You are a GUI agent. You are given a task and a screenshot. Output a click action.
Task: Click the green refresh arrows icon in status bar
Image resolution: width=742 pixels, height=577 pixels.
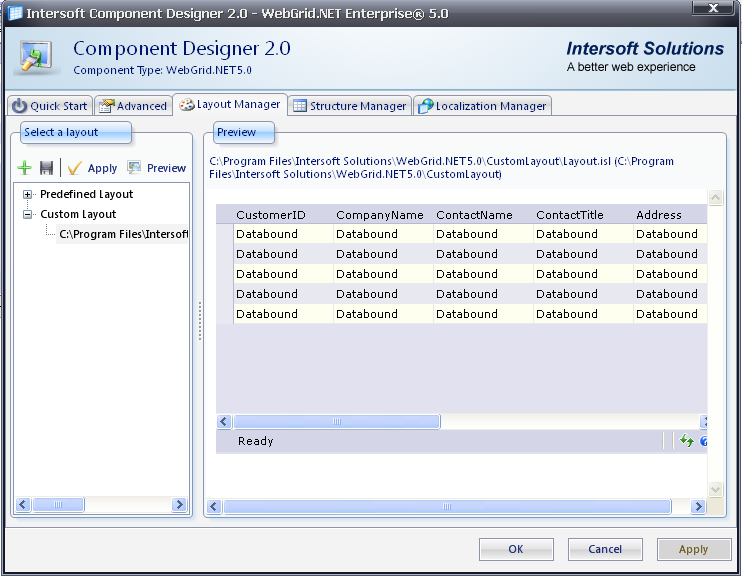click(x=687, y=441)
